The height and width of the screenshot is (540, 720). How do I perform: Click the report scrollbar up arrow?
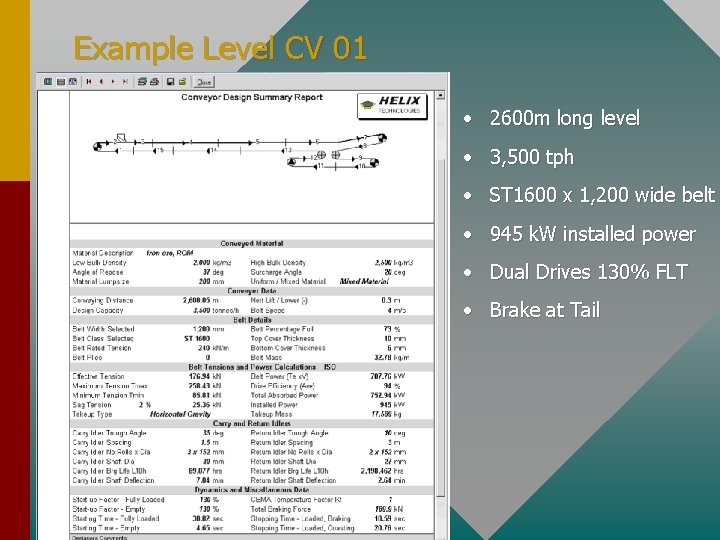[440, 96]
